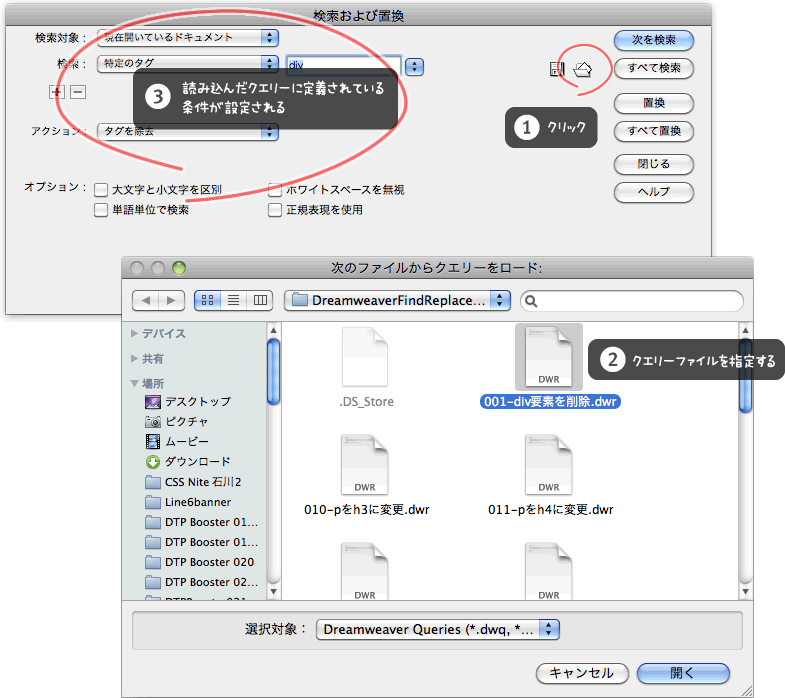
Task: Open Line6banner folder in sidebar
Action: (x=188, y=502)
